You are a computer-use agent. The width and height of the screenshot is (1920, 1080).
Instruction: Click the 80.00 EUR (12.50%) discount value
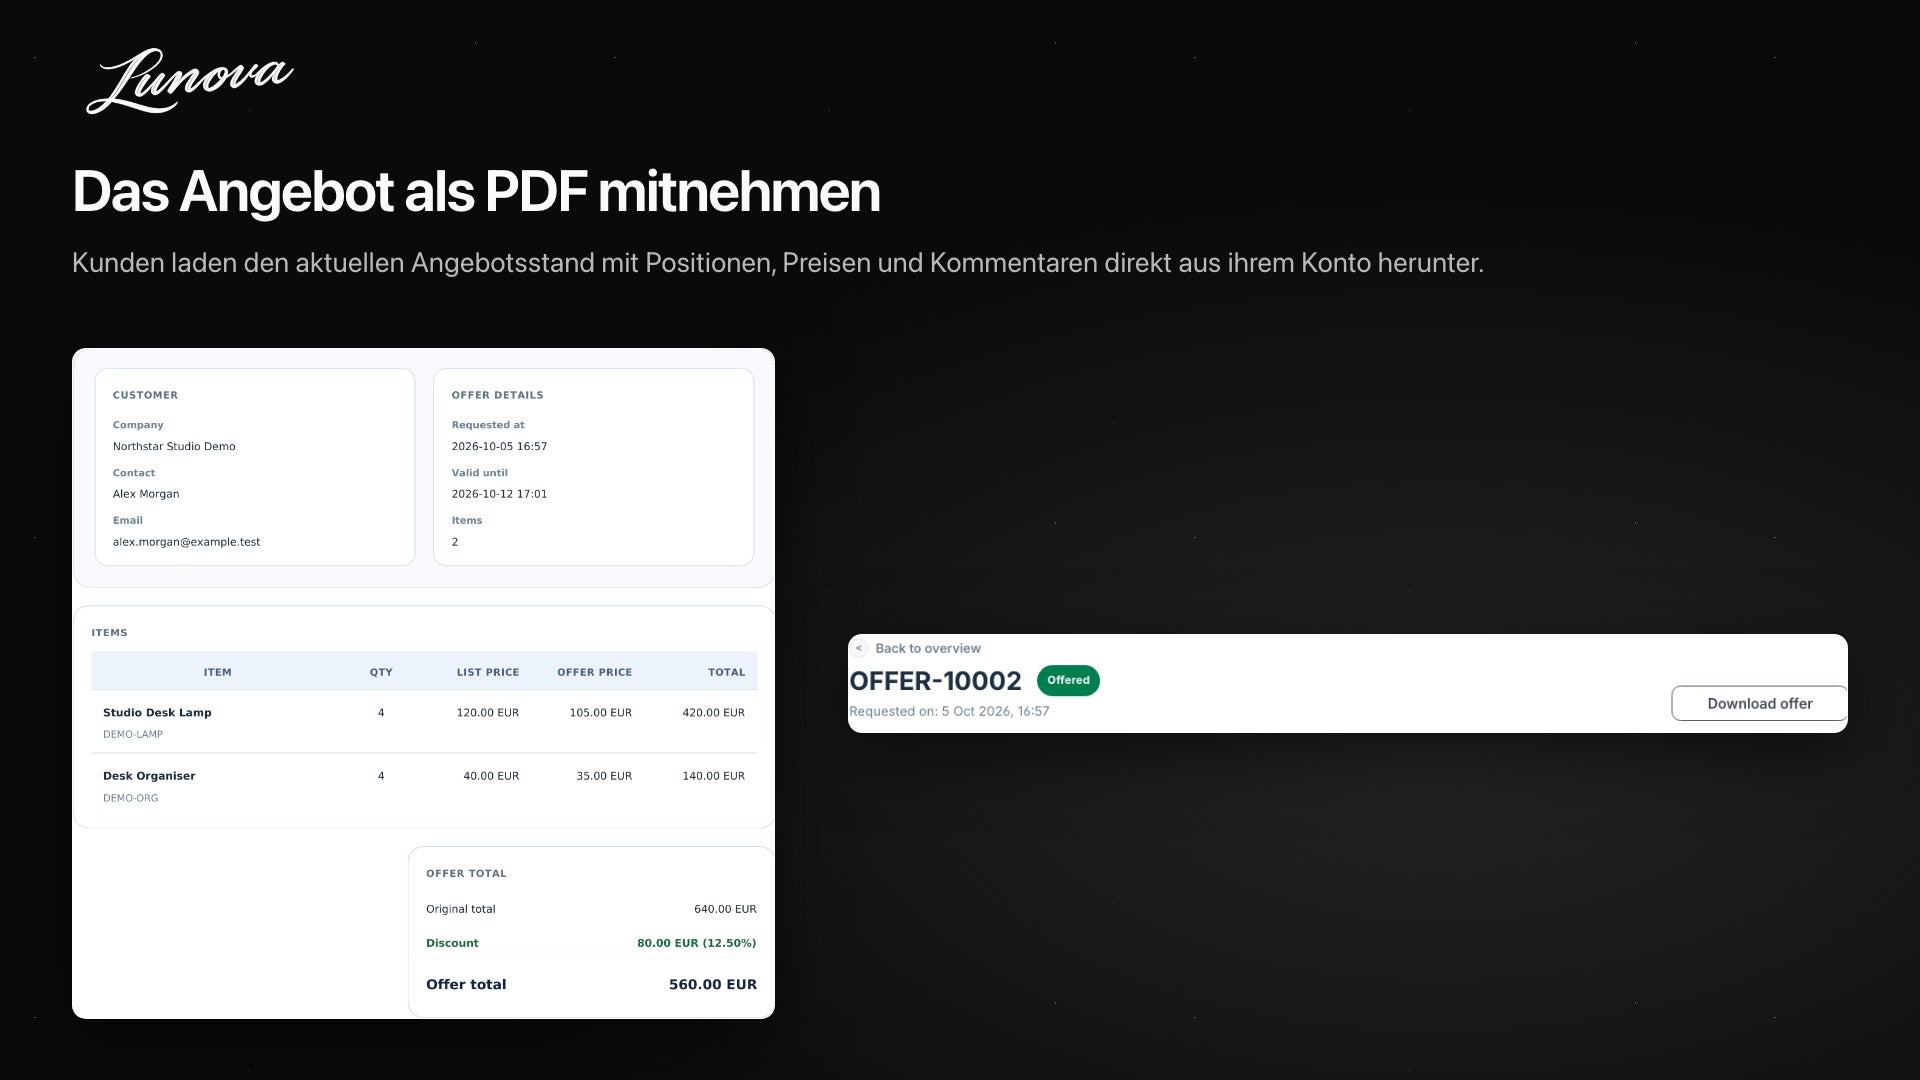pos(696,943)
